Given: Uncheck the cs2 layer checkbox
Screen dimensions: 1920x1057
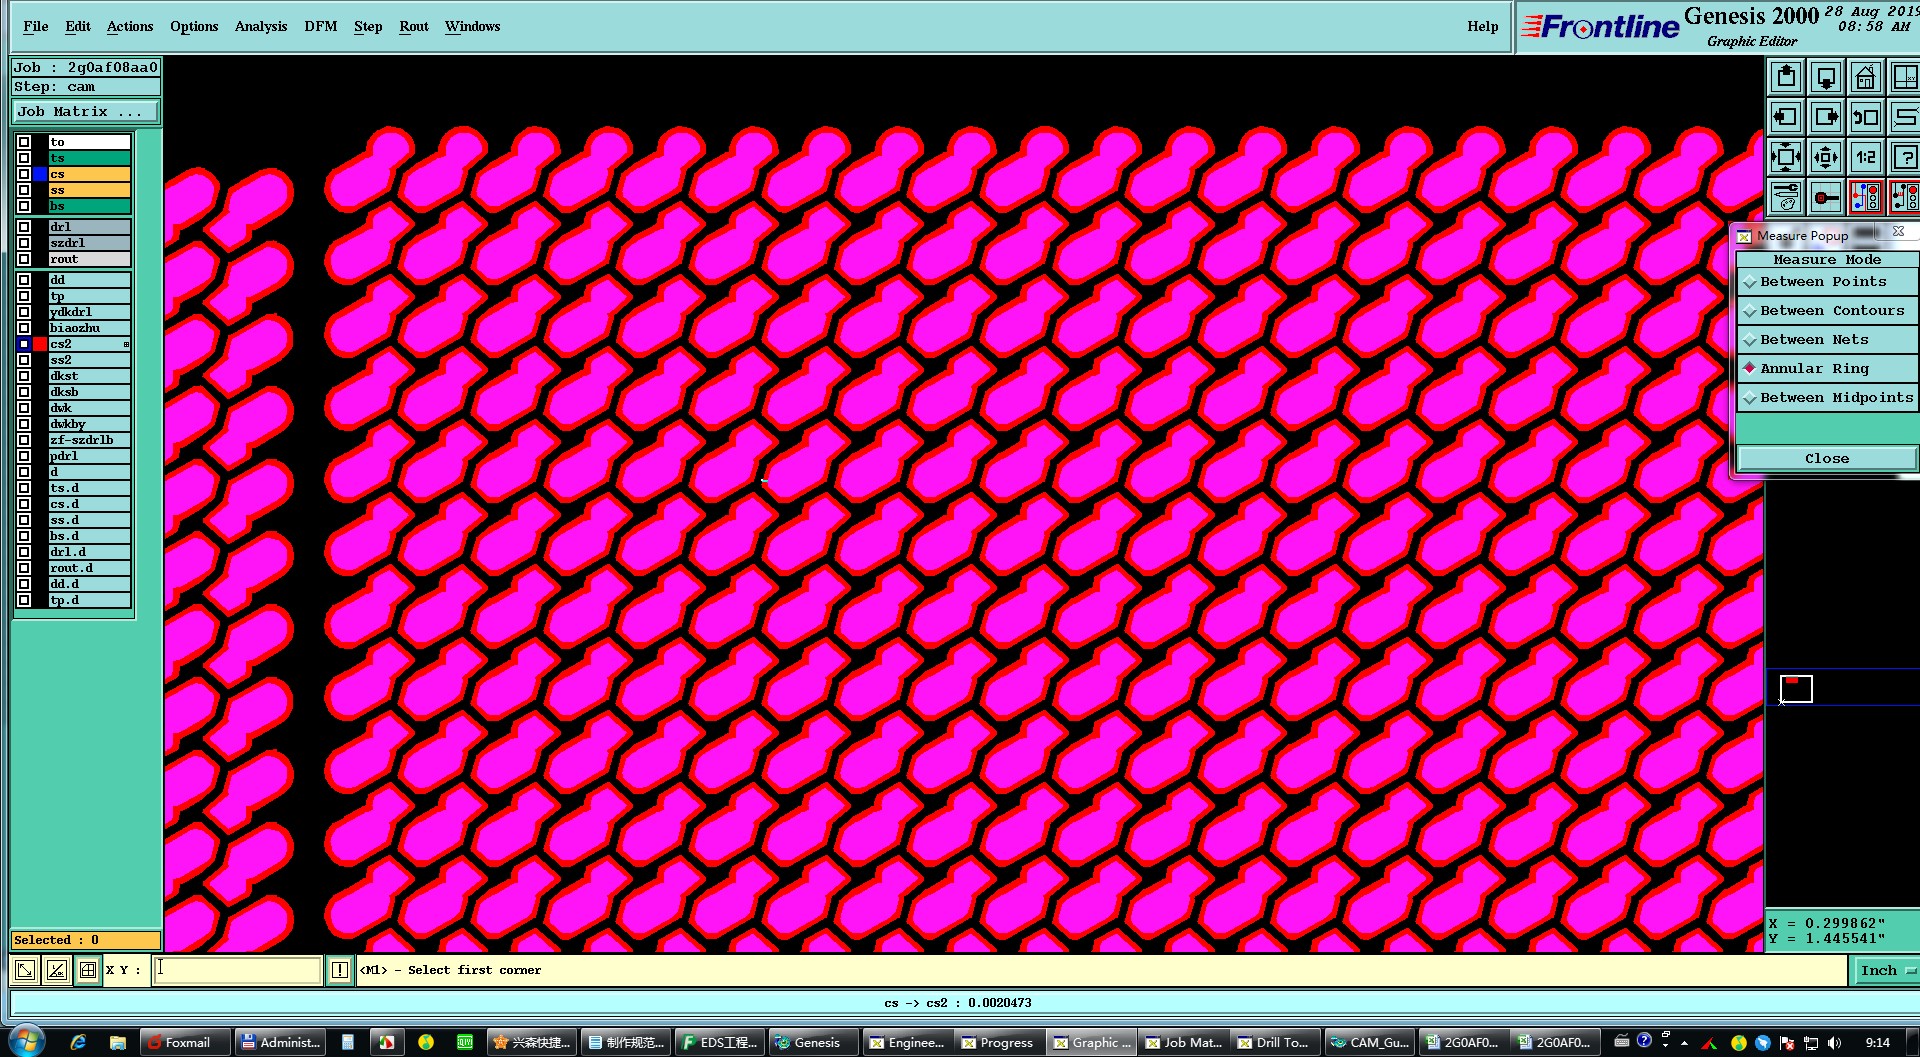Looking at the screenshot, I should click(x=24, y=344).
